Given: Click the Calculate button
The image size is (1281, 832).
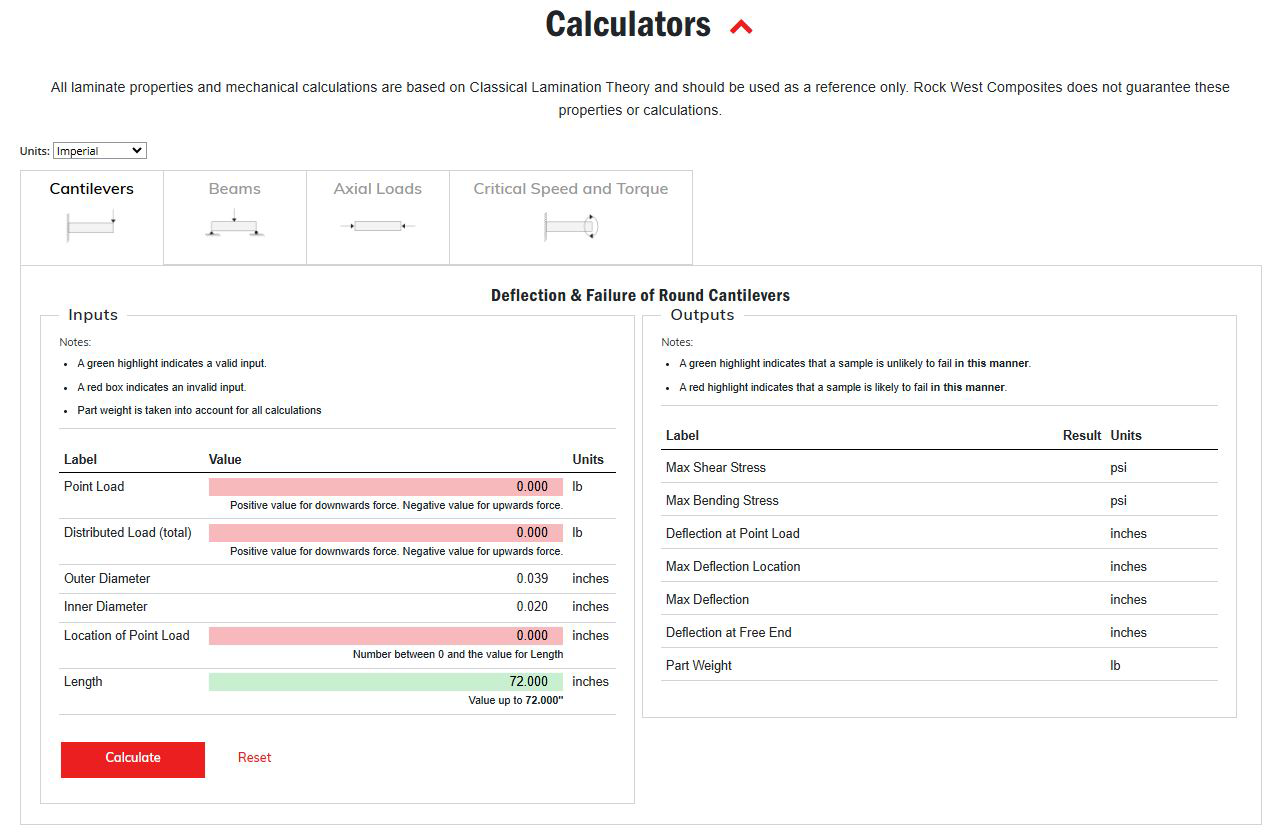Looking at the screenshot, I should pos(132,759).
